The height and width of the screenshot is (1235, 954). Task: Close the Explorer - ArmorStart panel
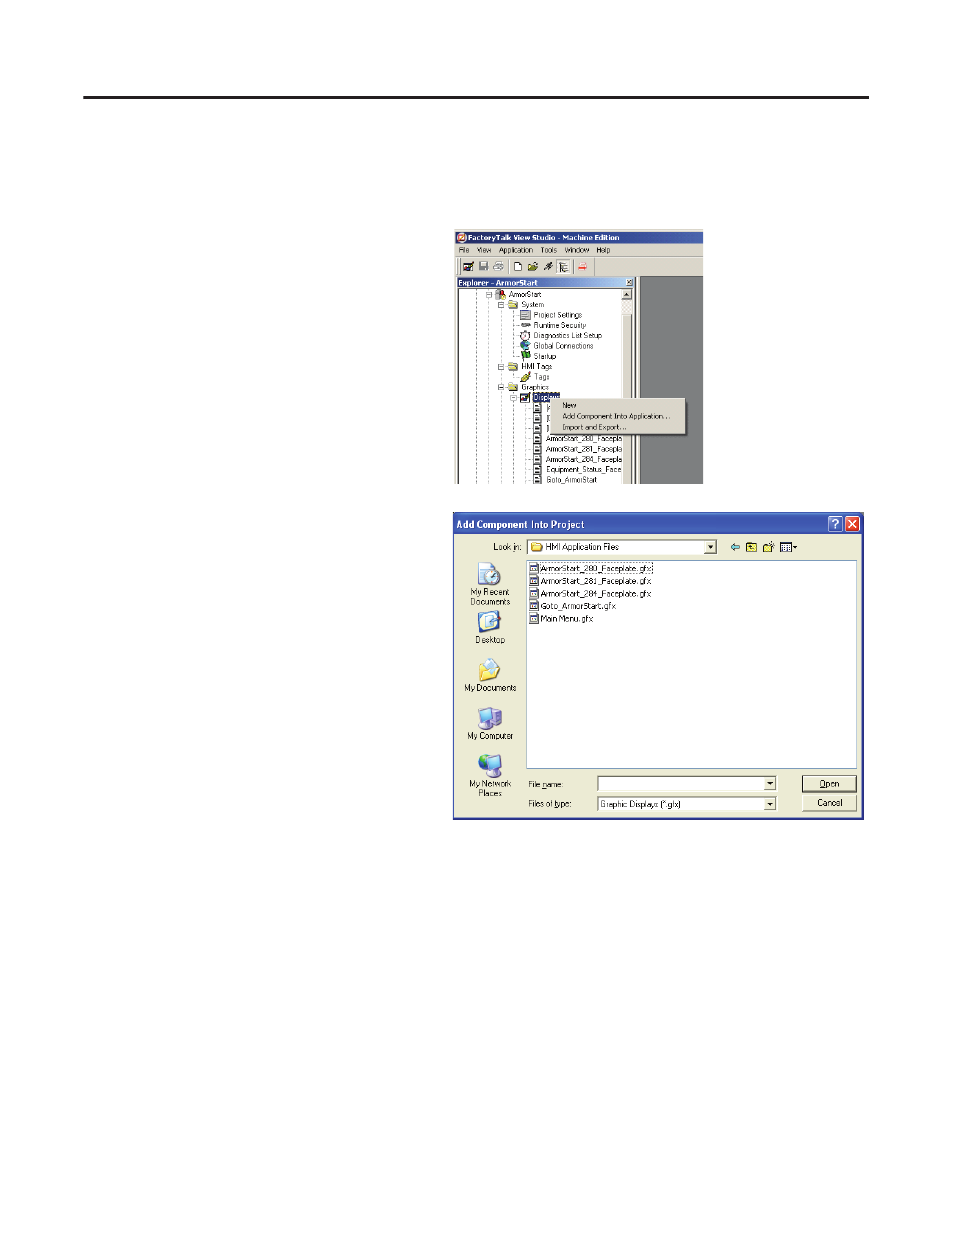tap(629, 283)
